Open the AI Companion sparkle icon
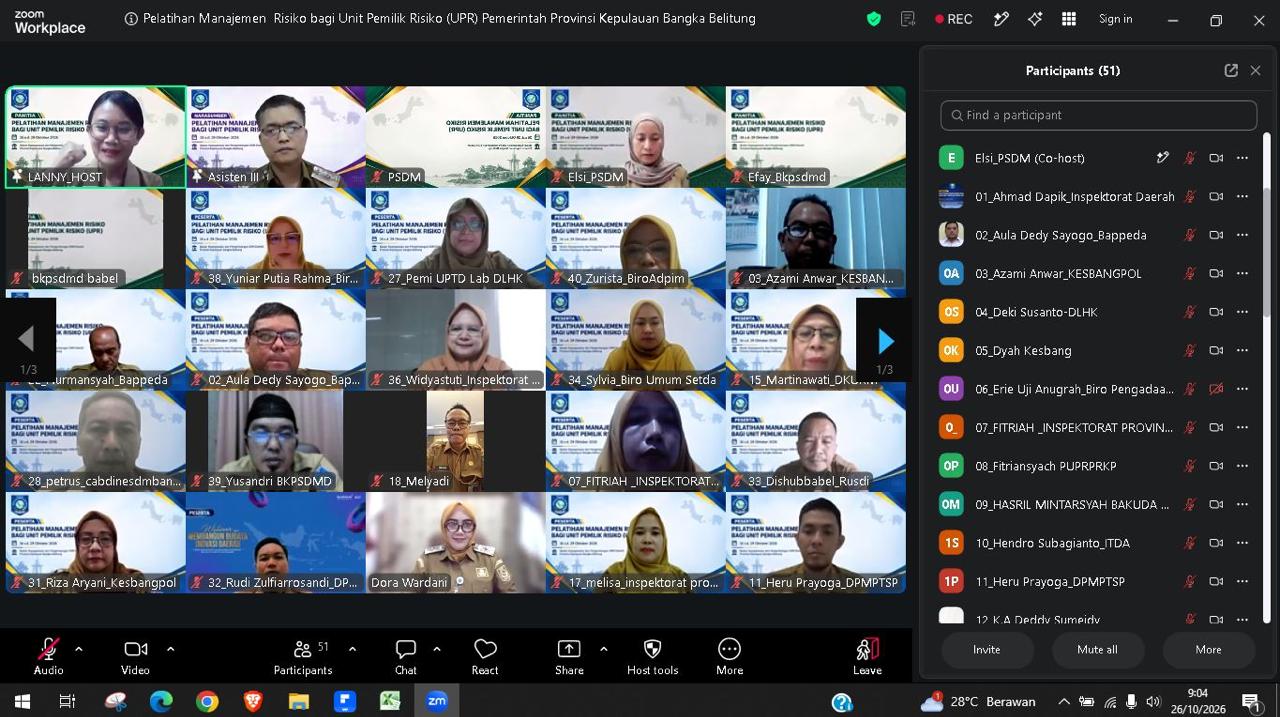 click(x=1035, y=19)
